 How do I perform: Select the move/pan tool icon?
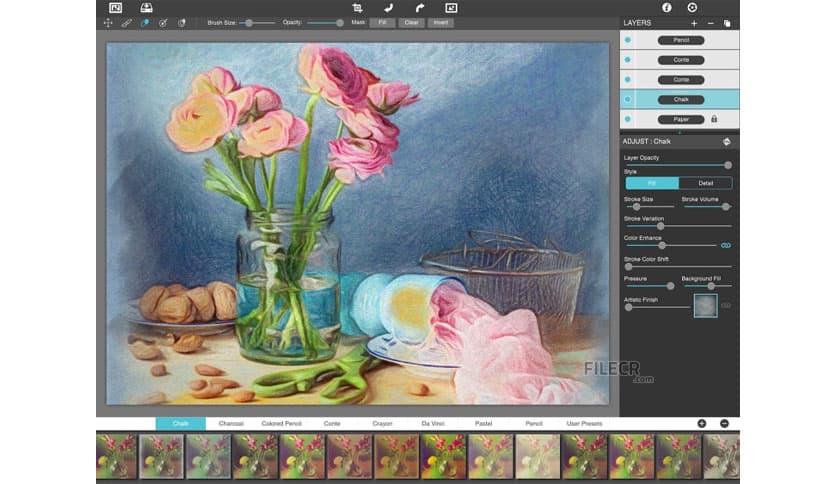click(x=108, y=23)
